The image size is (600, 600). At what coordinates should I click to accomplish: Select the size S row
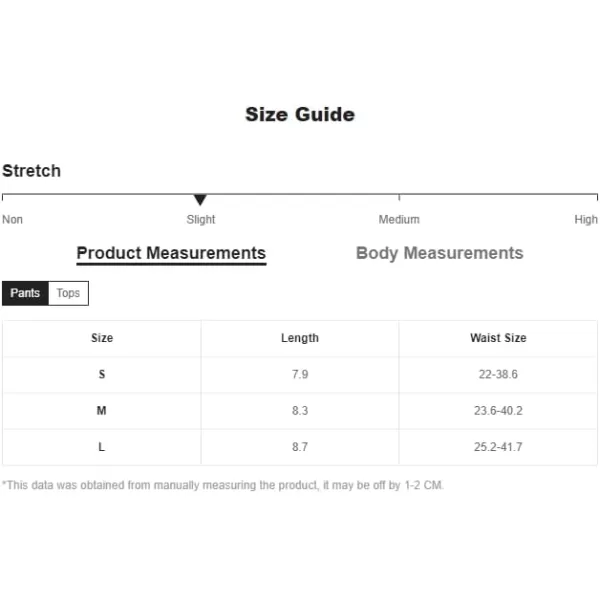coord(300,374)
